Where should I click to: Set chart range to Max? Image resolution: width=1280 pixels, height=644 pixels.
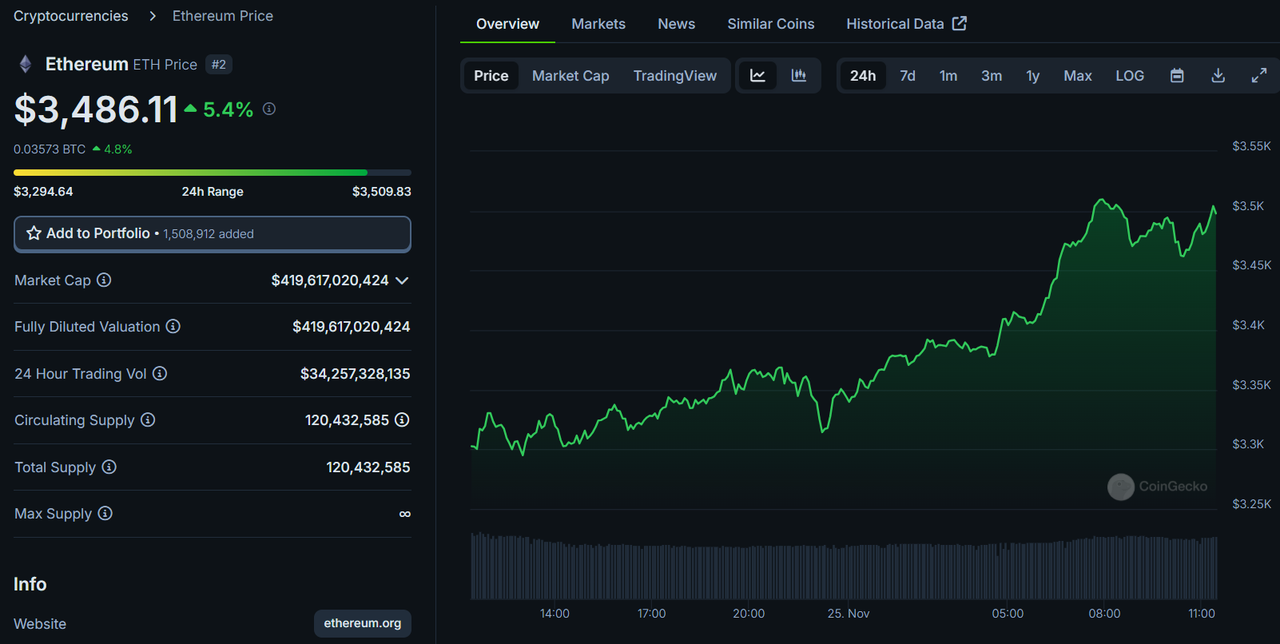(1078, 76)
